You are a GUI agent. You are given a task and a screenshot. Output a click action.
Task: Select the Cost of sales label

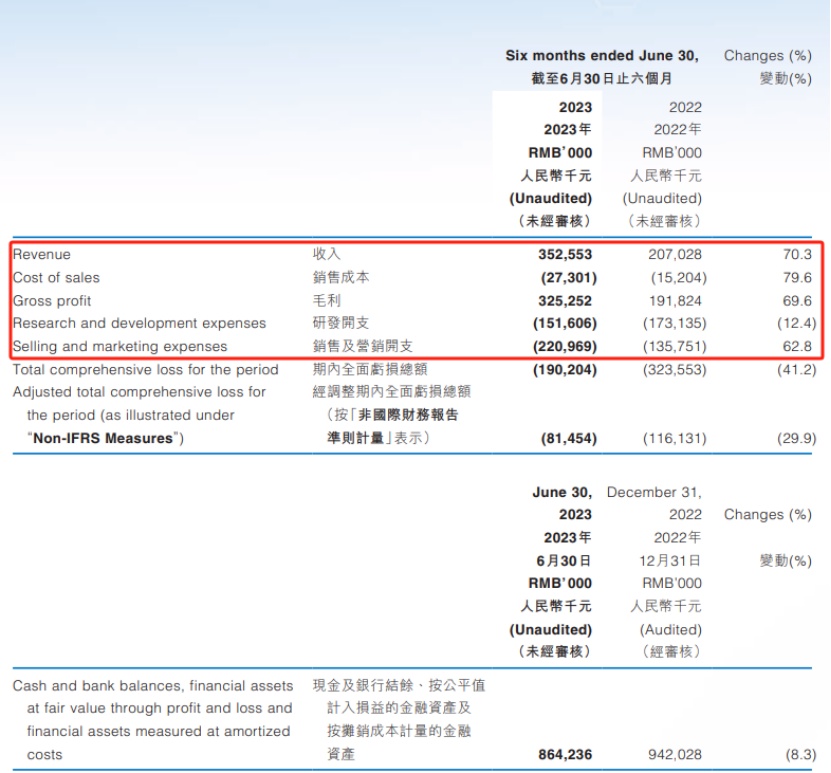point(56,278)
